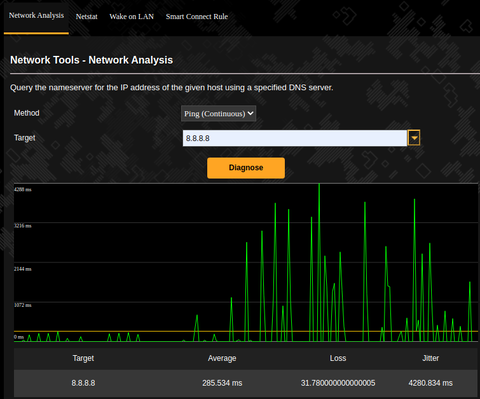The height and width of the screenshot is (399, 480).
Task: Select the 8.8.8.8 result cell
Action: (83, 383)
